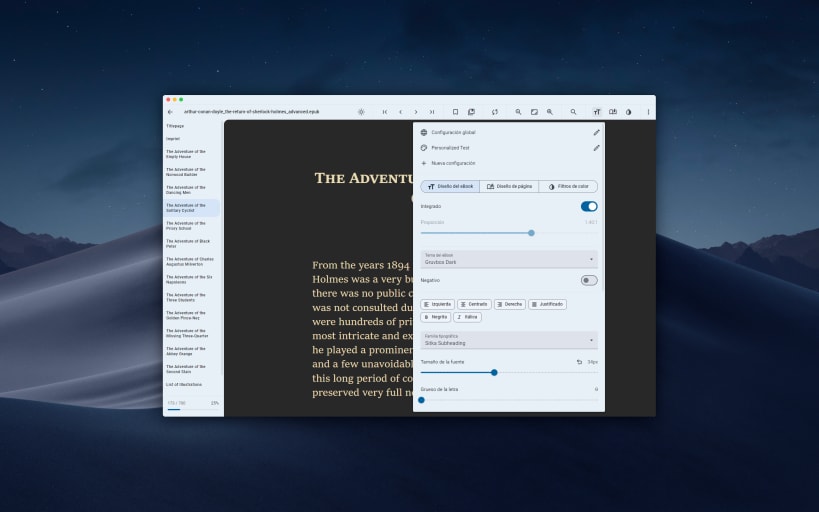Open the Familia tipográfica dropdown
This screenshot has width=819, height=512.
coord(509,340)
